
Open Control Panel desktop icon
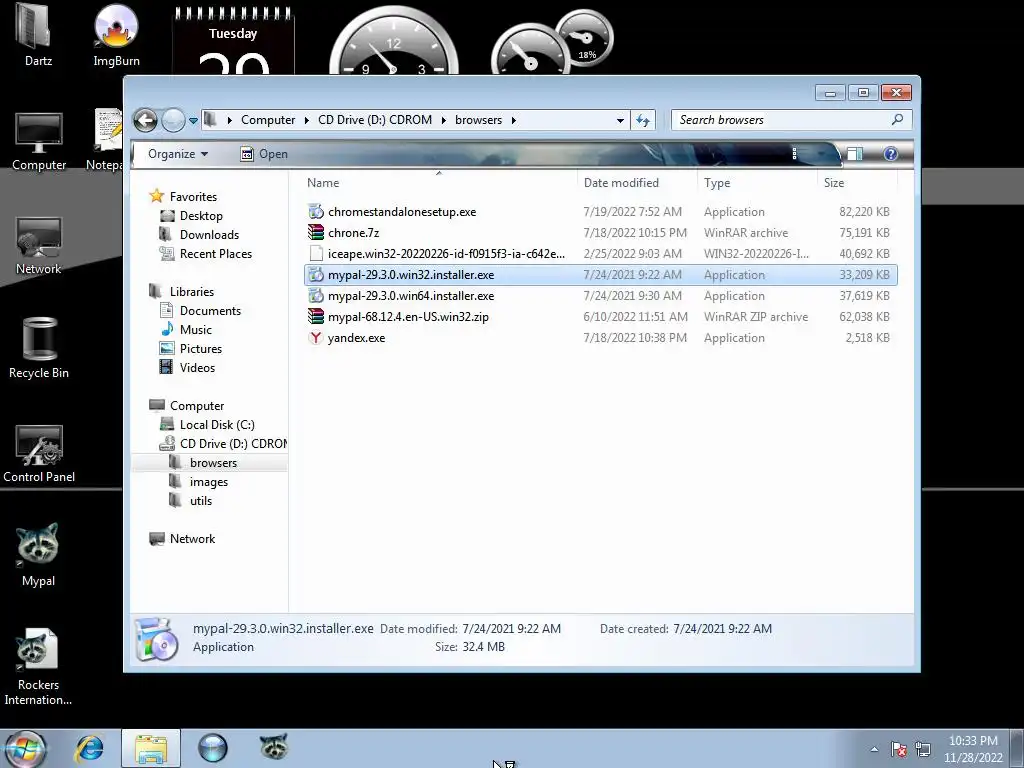(39, 454)
